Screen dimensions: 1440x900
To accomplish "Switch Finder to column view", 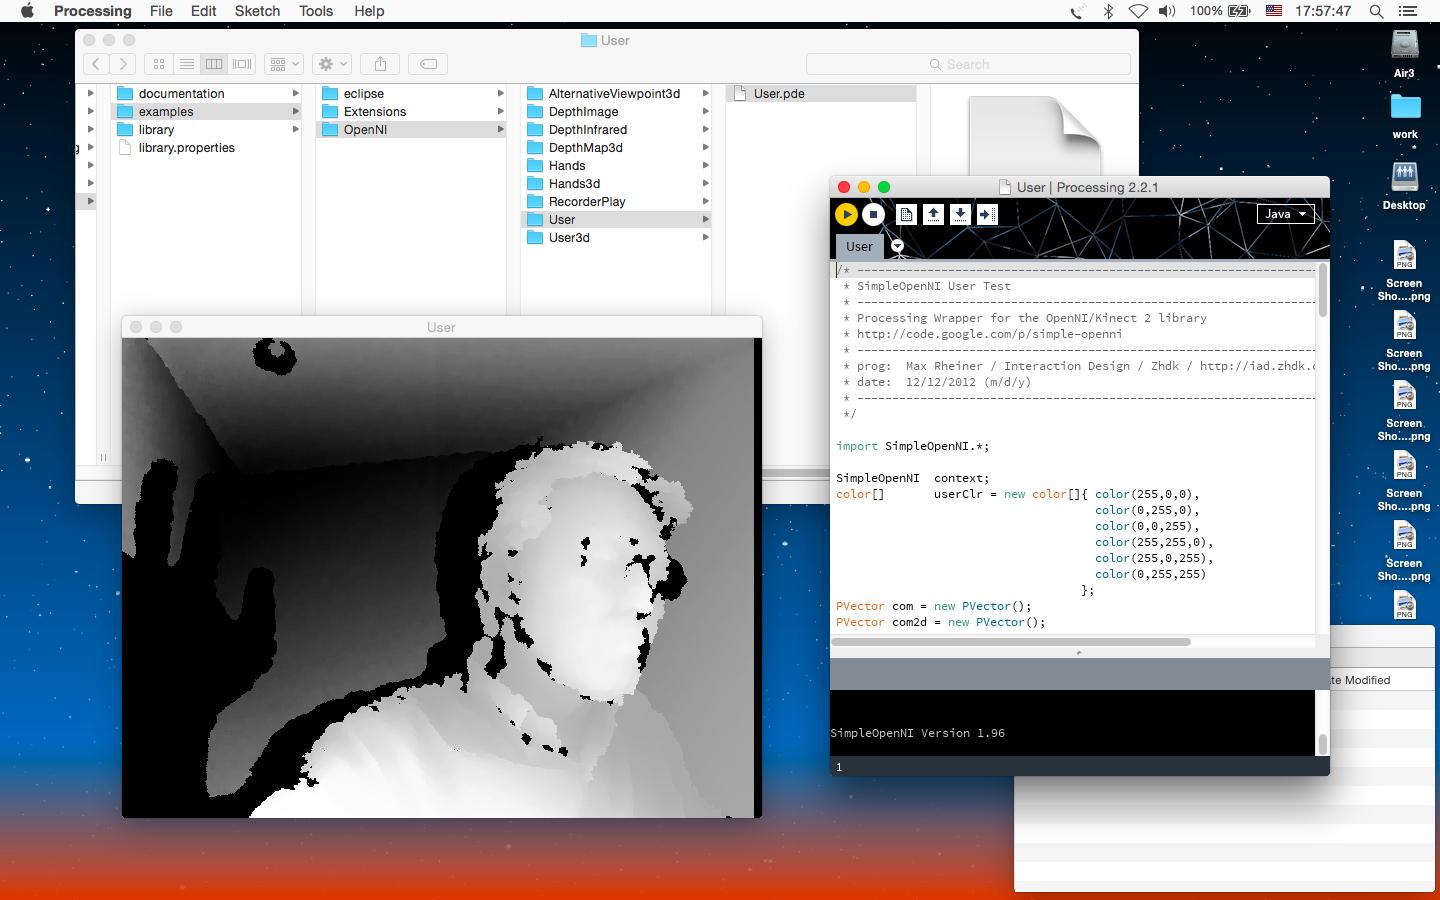I will tap(214, 64).
